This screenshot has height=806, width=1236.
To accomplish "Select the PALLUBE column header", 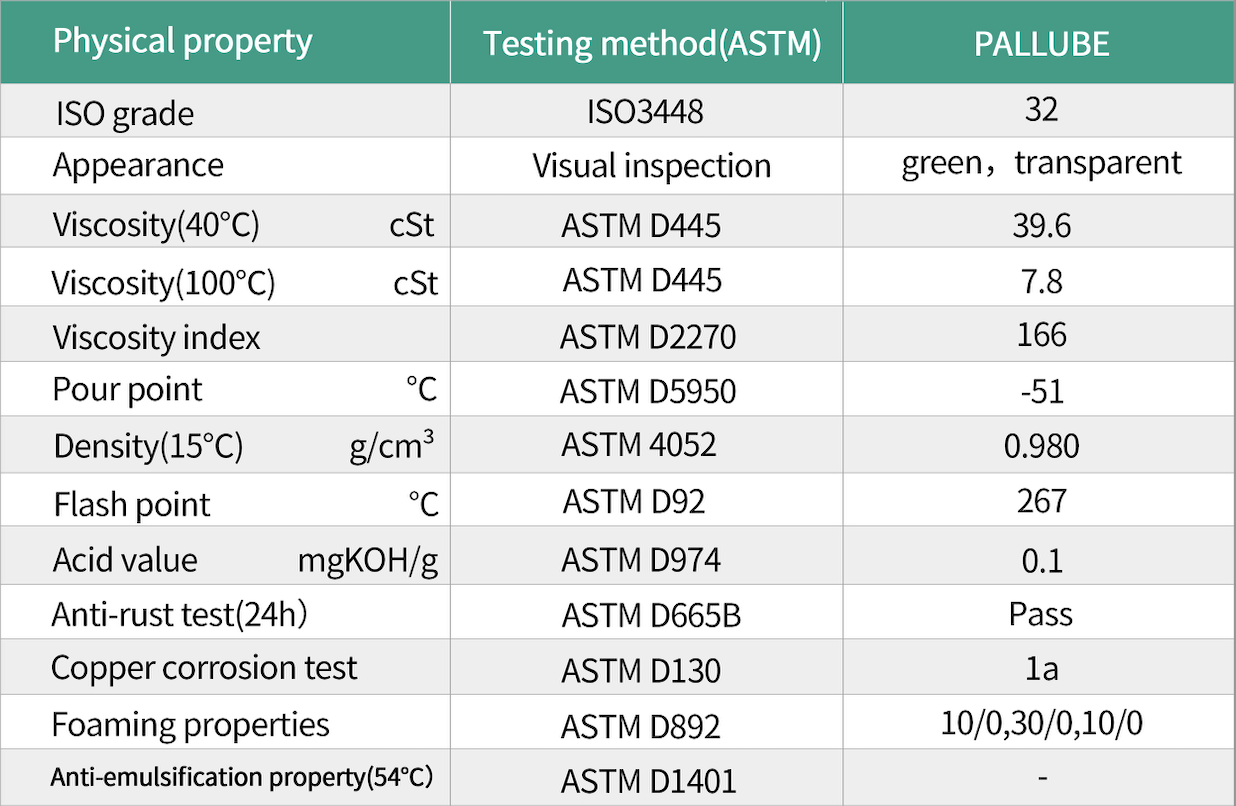I will point(1041,44).
